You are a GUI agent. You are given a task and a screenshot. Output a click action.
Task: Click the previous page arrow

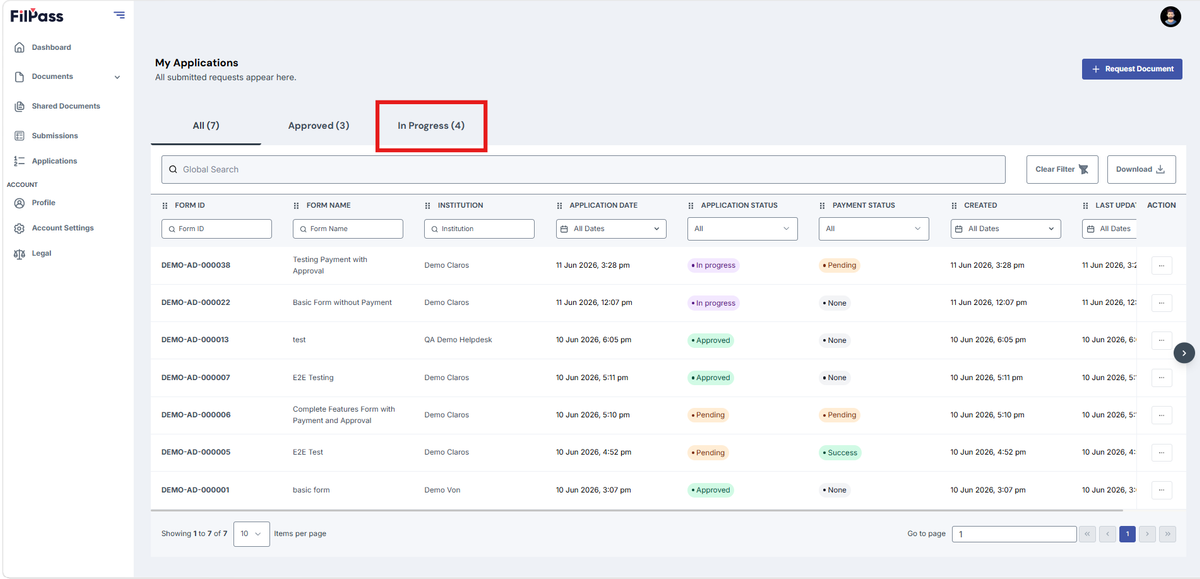point(1107,534)
